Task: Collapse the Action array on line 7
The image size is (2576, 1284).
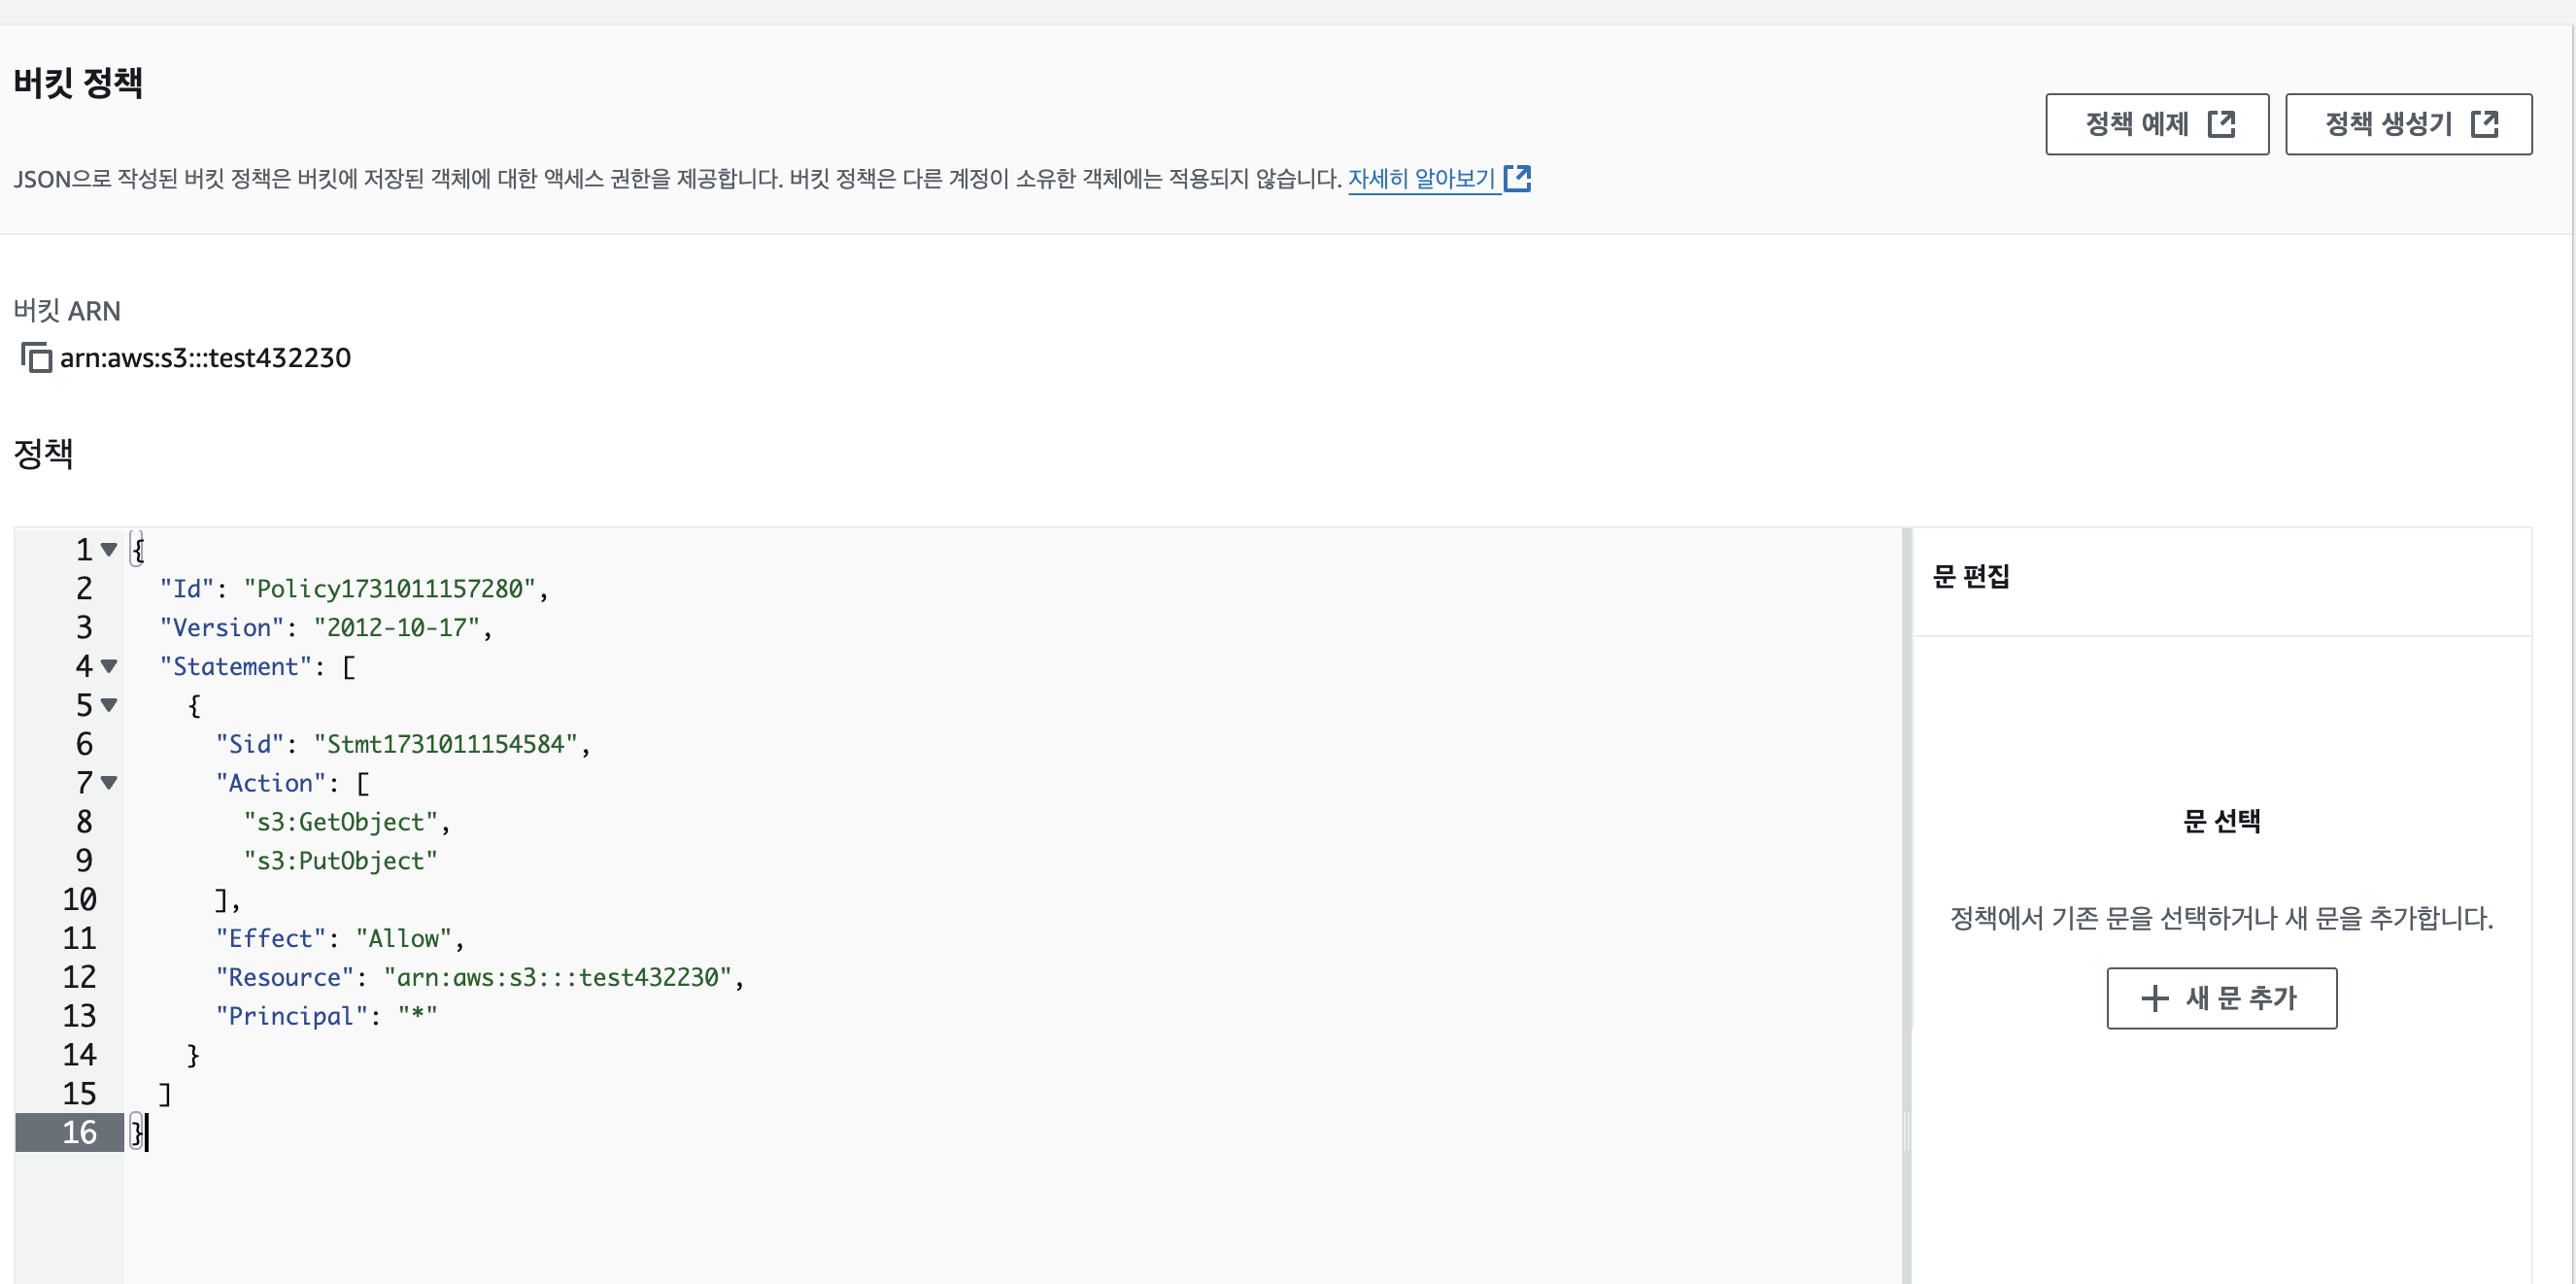Action: coord(109,783)
